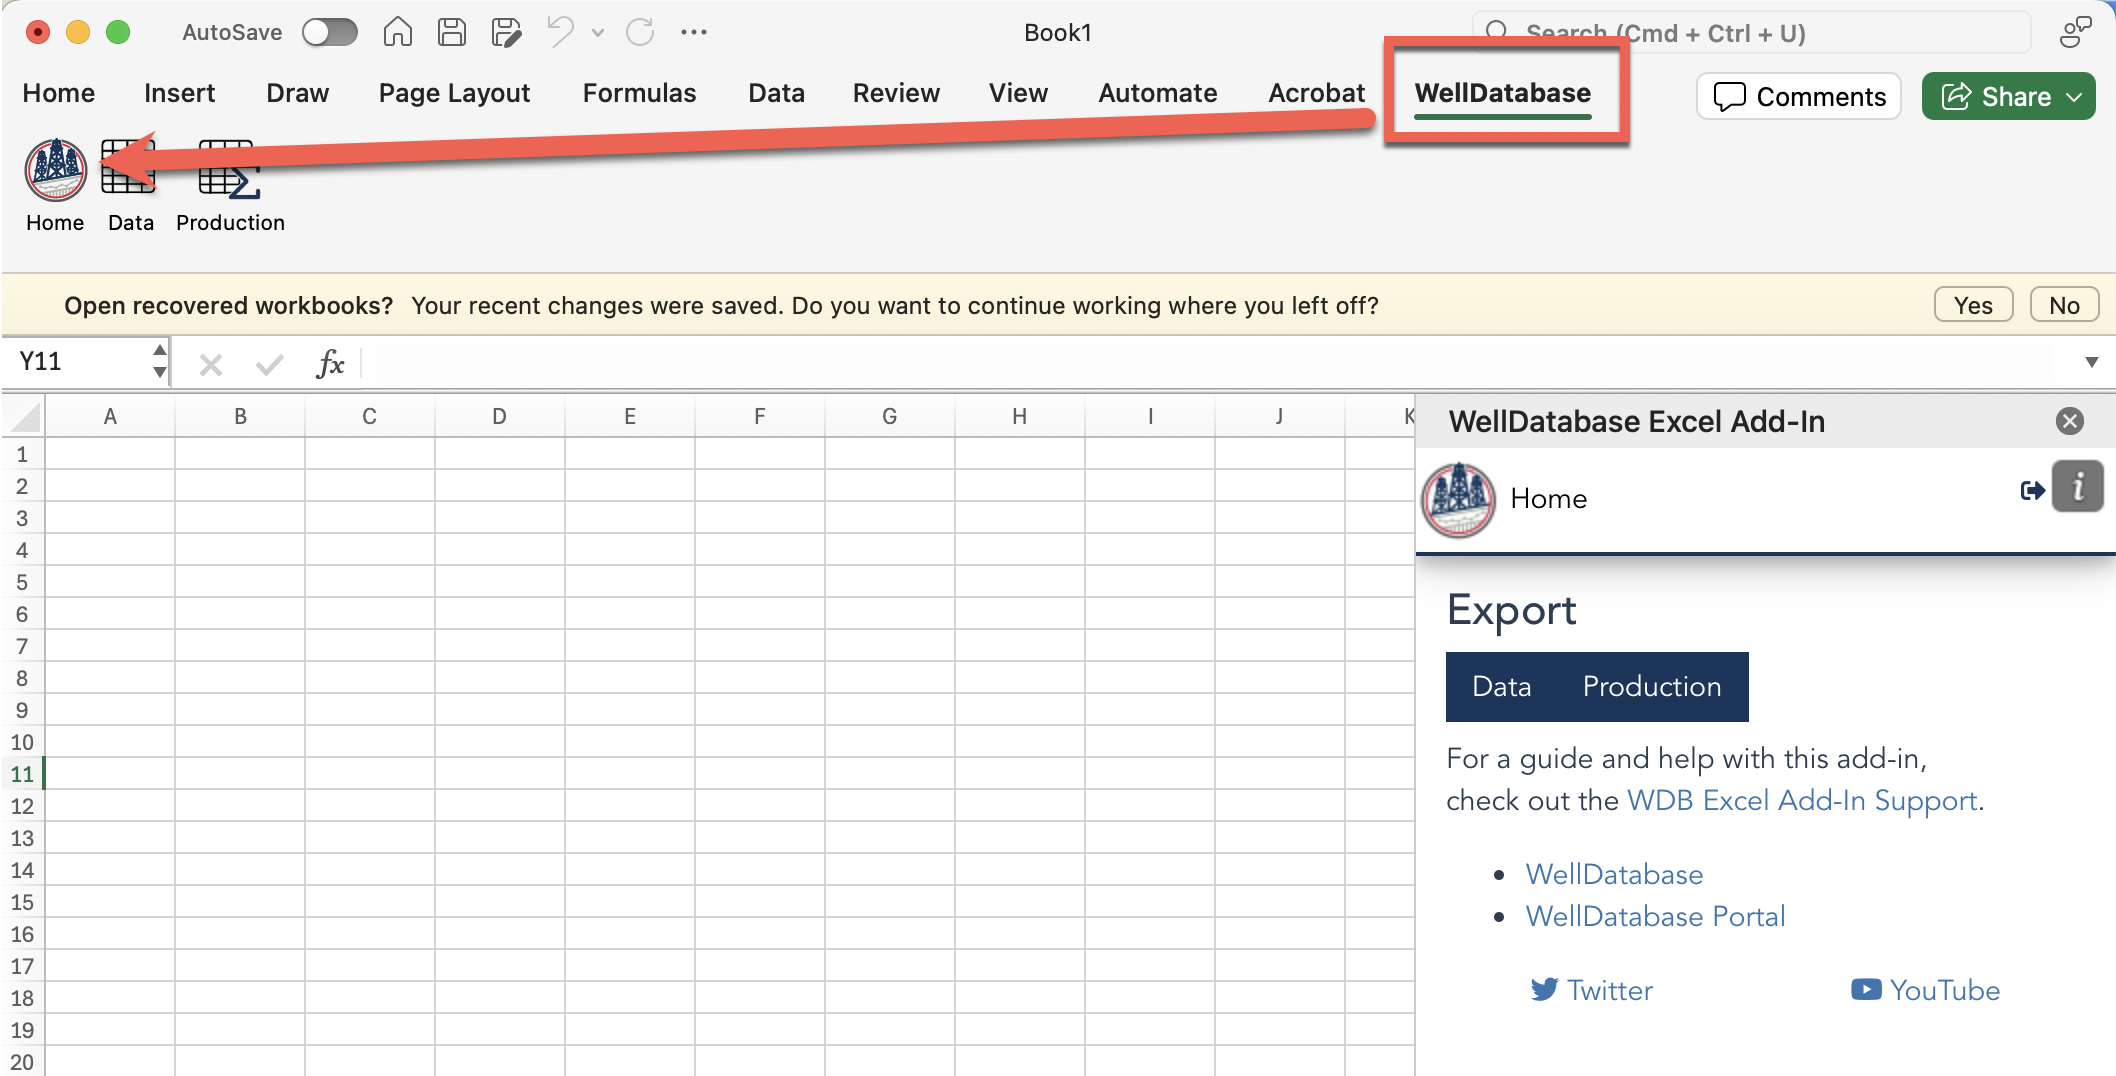This screenshot has width=2116, height=1076.
Task: Switch to the Insert ribbon tab
Action: tap(179, 93)
